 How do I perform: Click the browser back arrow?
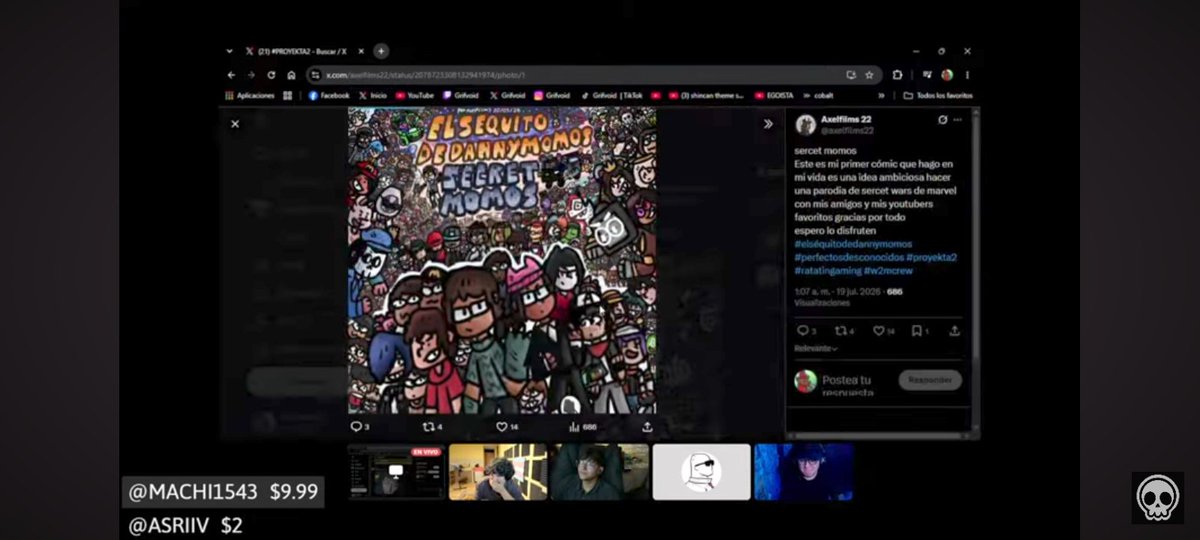click(x=232, y=75)
